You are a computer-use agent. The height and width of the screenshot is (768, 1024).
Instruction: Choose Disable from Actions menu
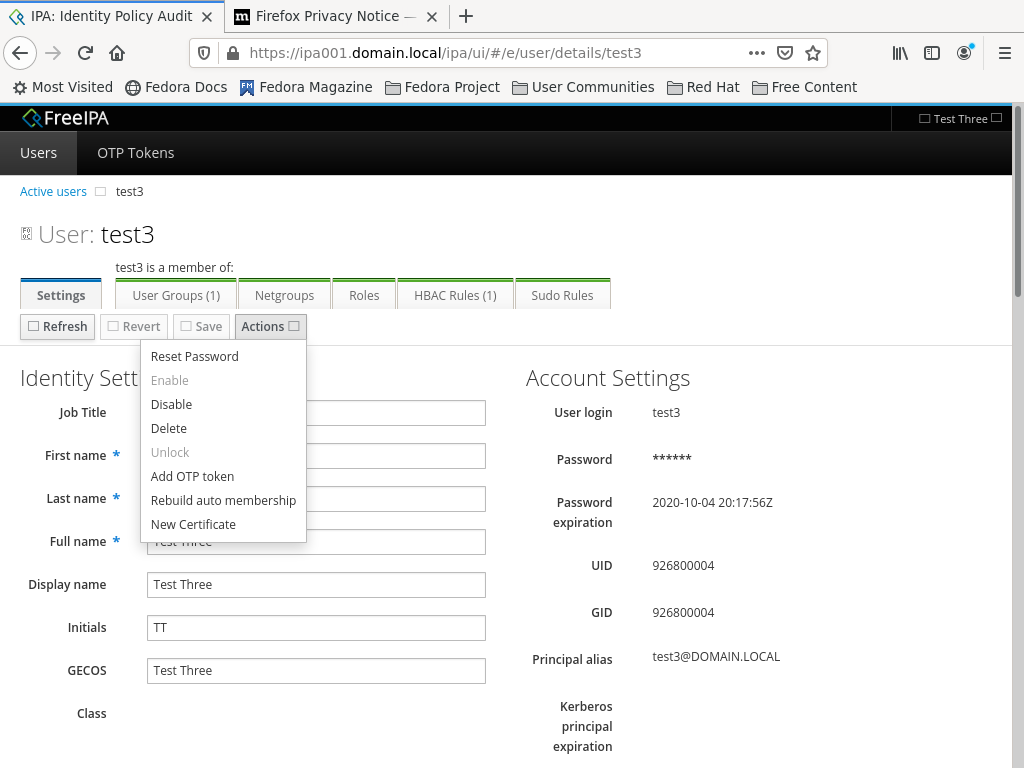(x=223, y=404)
